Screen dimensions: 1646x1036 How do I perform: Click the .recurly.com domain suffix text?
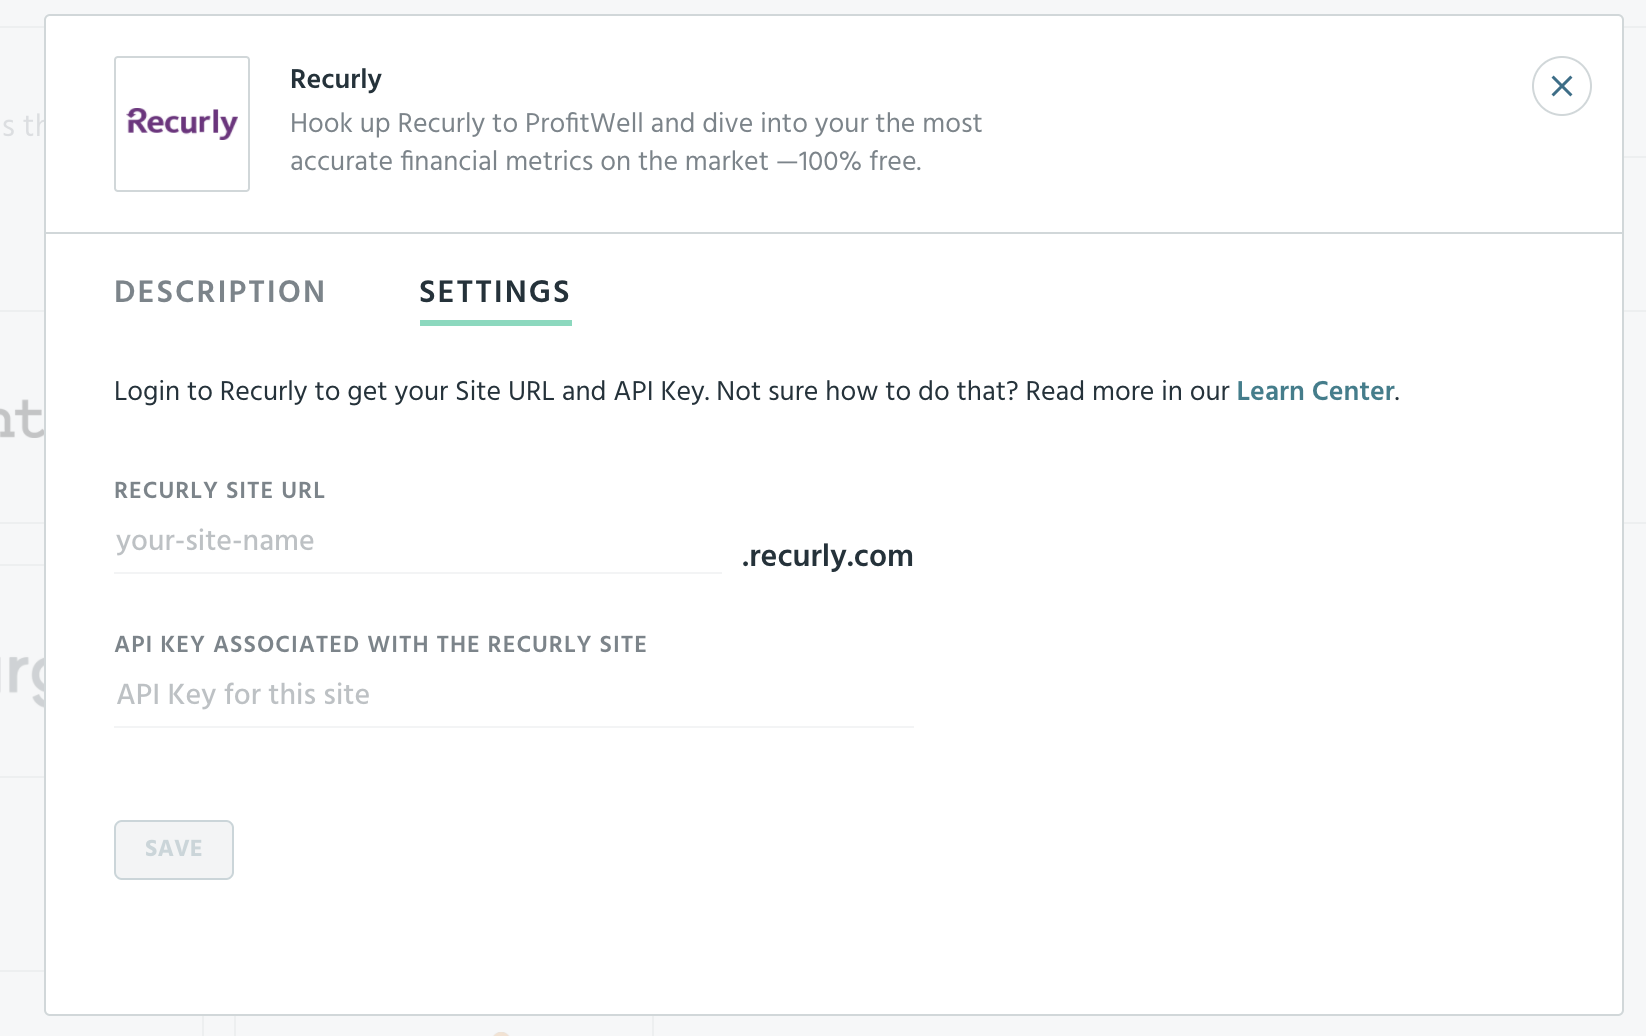pyautogui.click(x=827, y=556)
